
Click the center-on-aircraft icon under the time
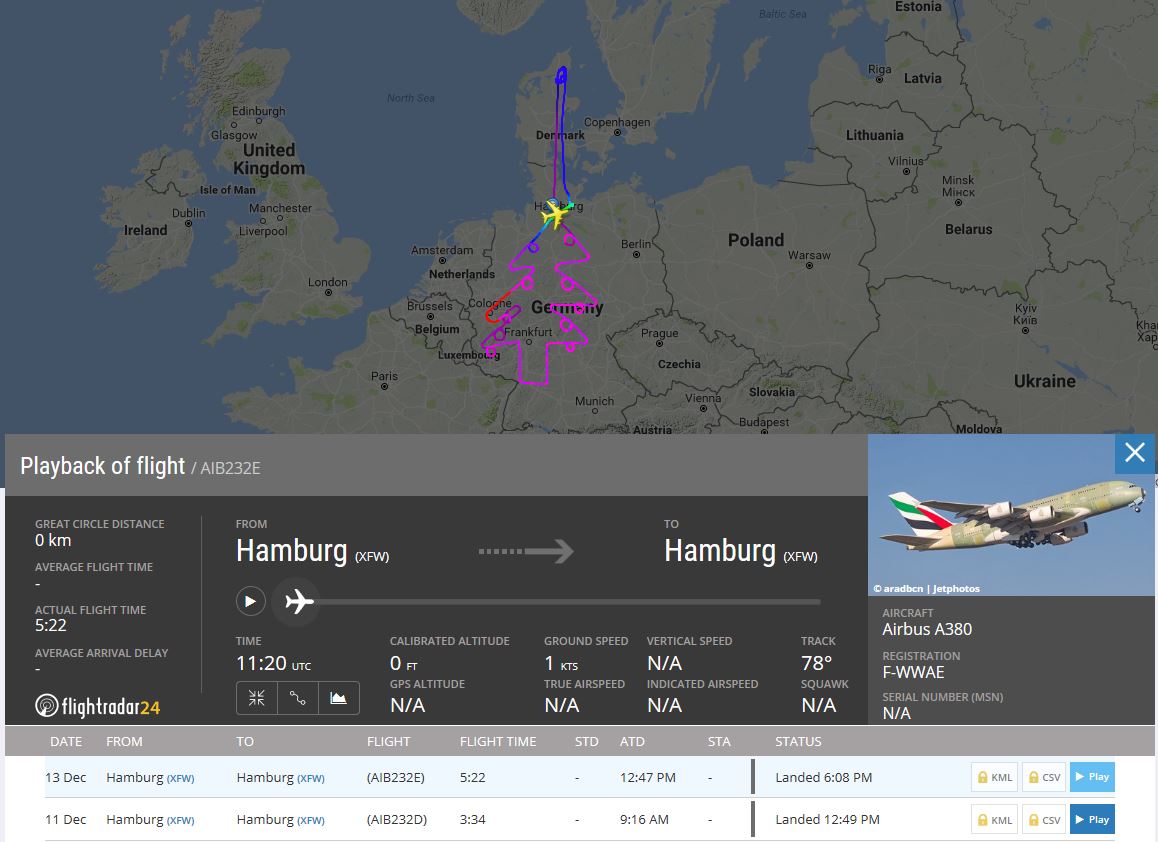[x=257, y=698]
